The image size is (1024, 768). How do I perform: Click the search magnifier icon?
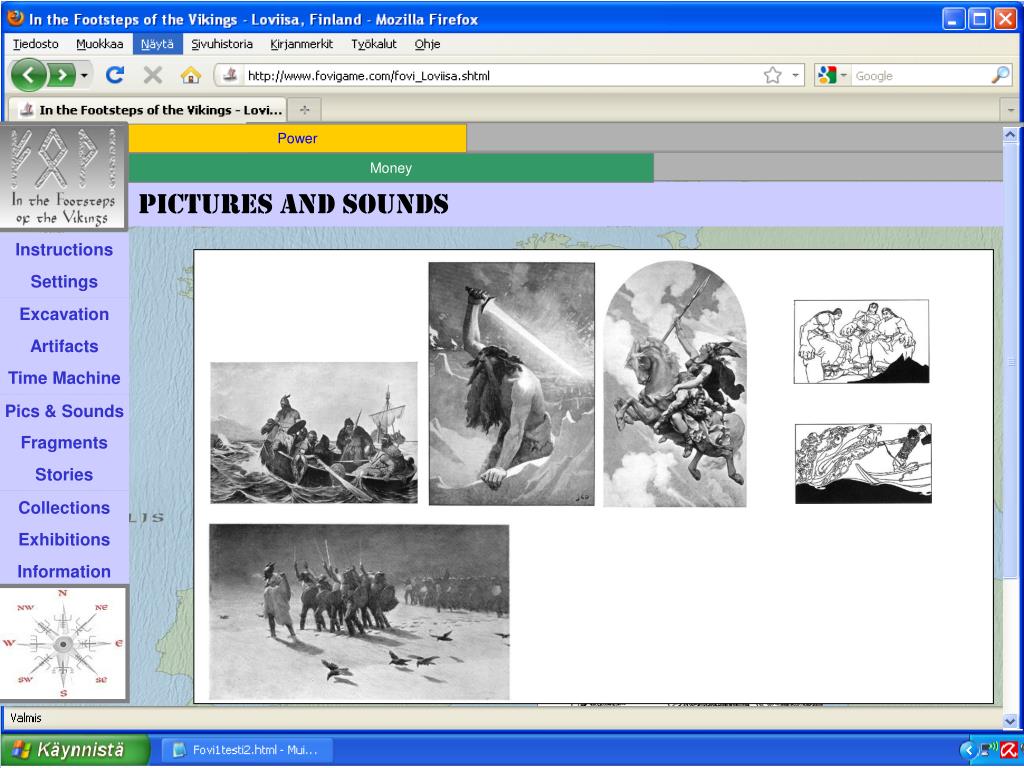click(x=1000, y=75)
